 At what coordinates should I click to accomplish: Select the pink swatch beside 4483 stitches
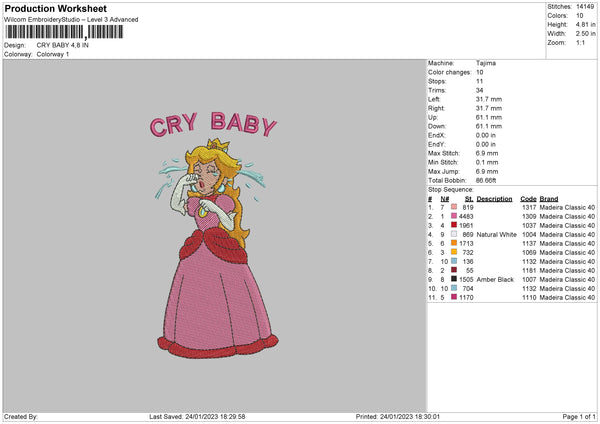(454, 216)
